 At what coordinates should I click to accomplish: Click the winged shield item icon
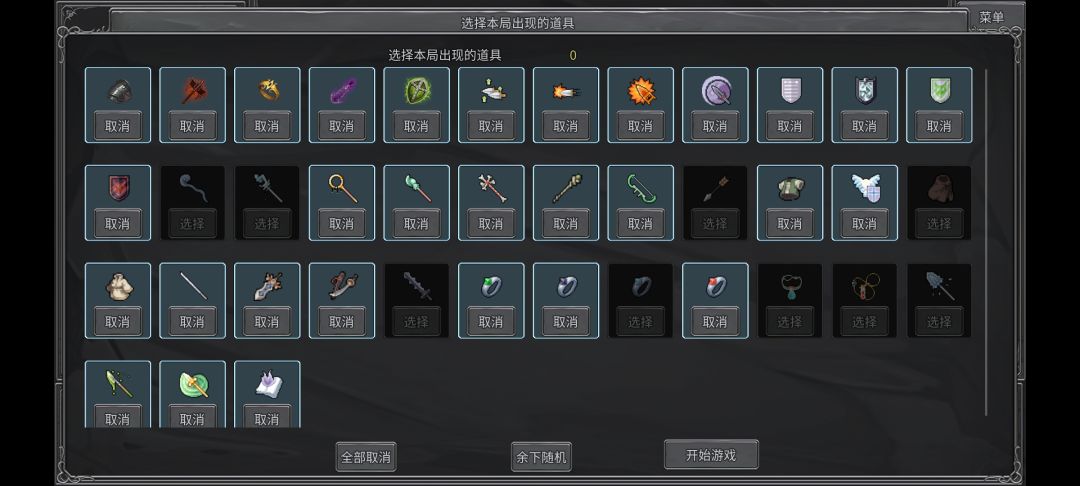click(864, 188)
